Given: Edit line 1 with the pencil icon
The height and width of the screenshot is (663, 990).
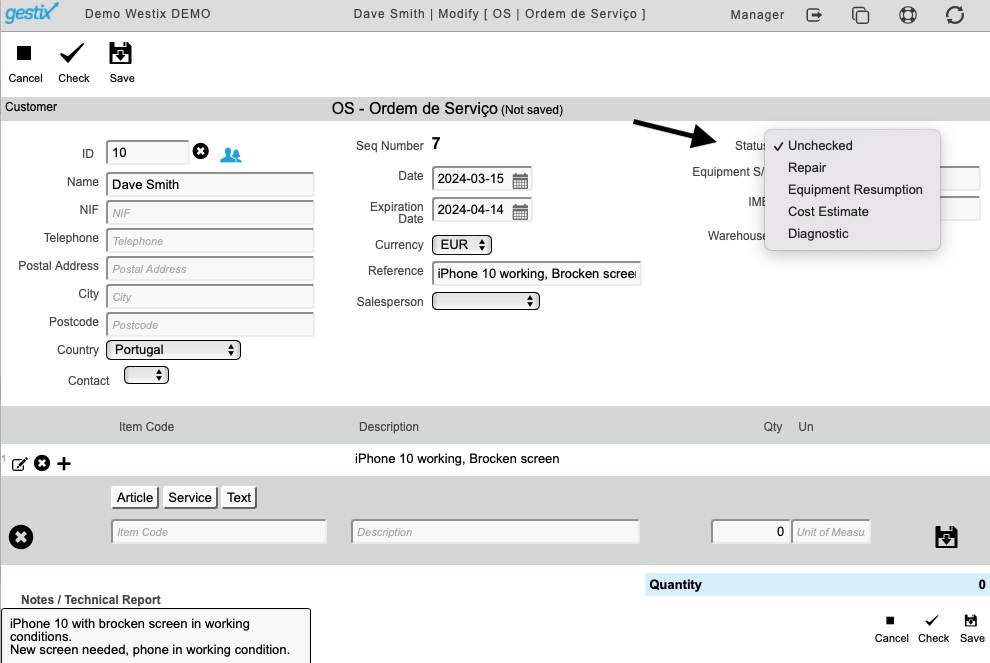Looking at the screenshot, I should [x=20, y=464].
